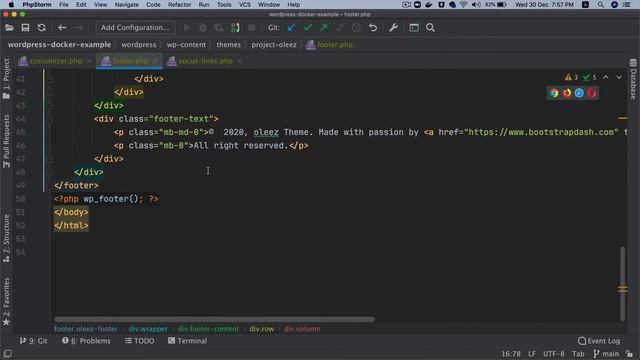Close the social-links.php tab
This screenshot has height=360, width=640.
pos(240,61)
